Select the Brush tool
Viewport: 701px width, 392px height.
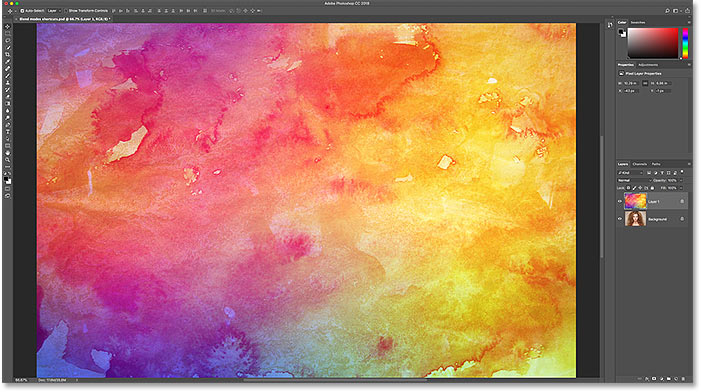pyautogui.click(x=8, y=76)
